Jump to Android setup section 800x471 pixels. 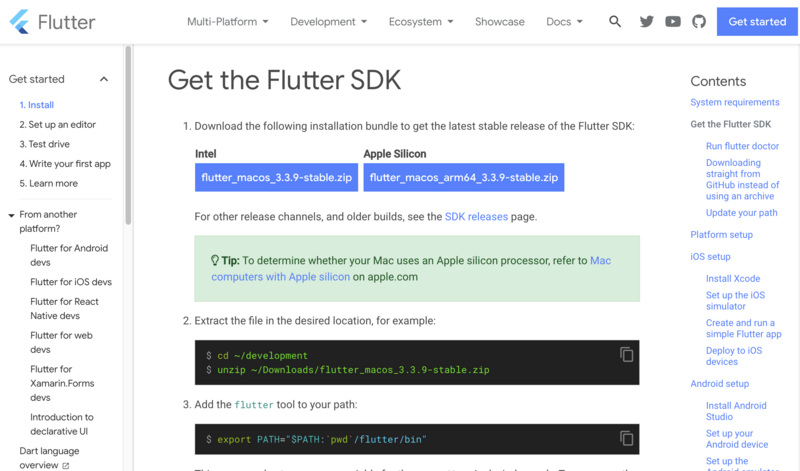[719, 384]
